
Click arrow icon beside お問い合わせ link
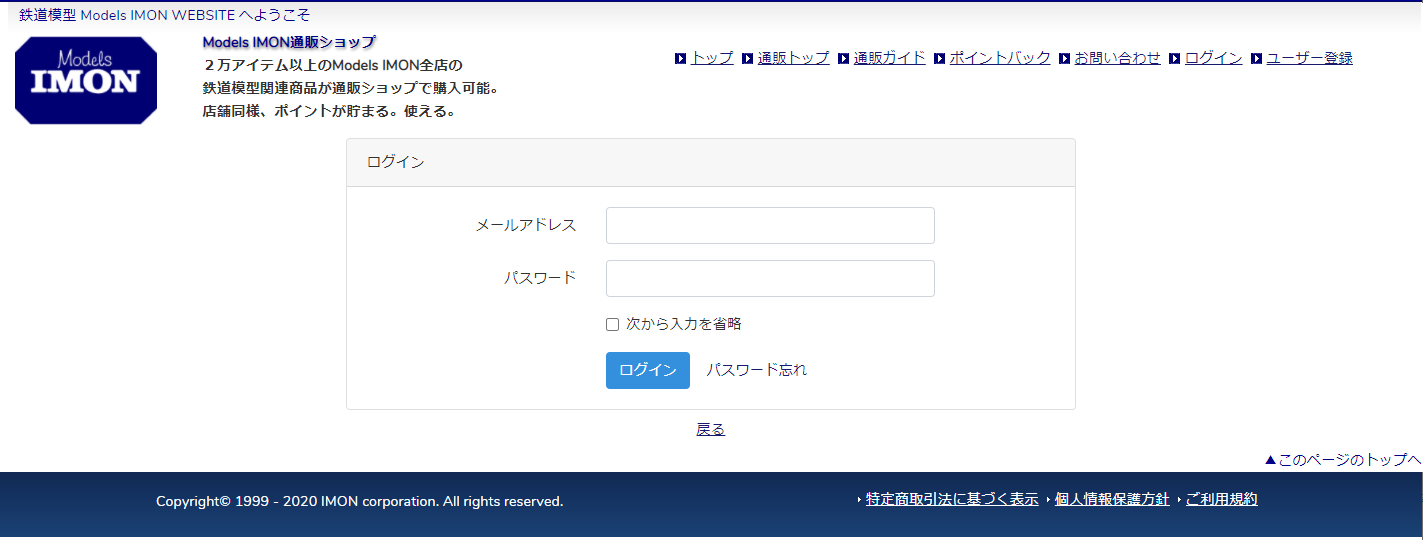click(1065, 59)
